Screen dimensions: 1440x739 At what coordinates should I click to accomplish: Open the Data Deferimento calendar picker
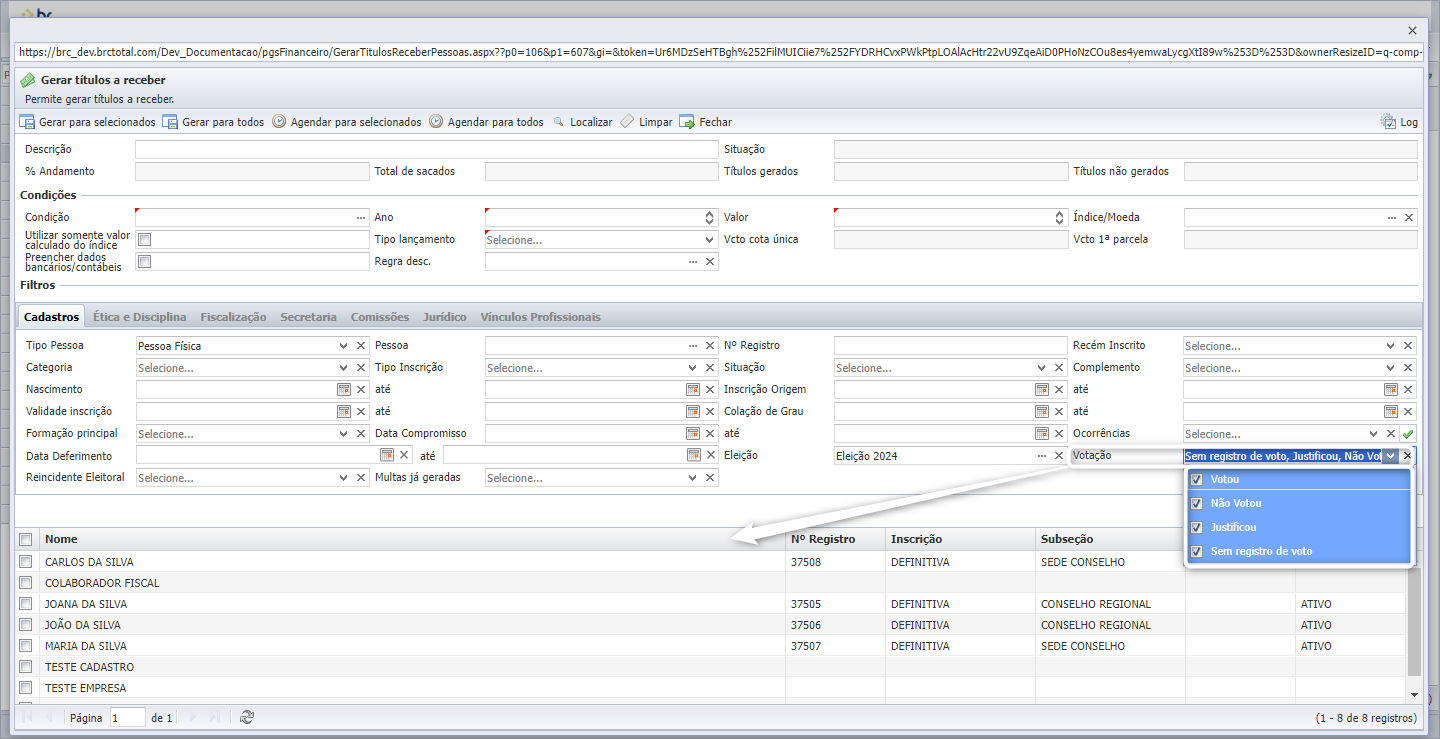387,455
